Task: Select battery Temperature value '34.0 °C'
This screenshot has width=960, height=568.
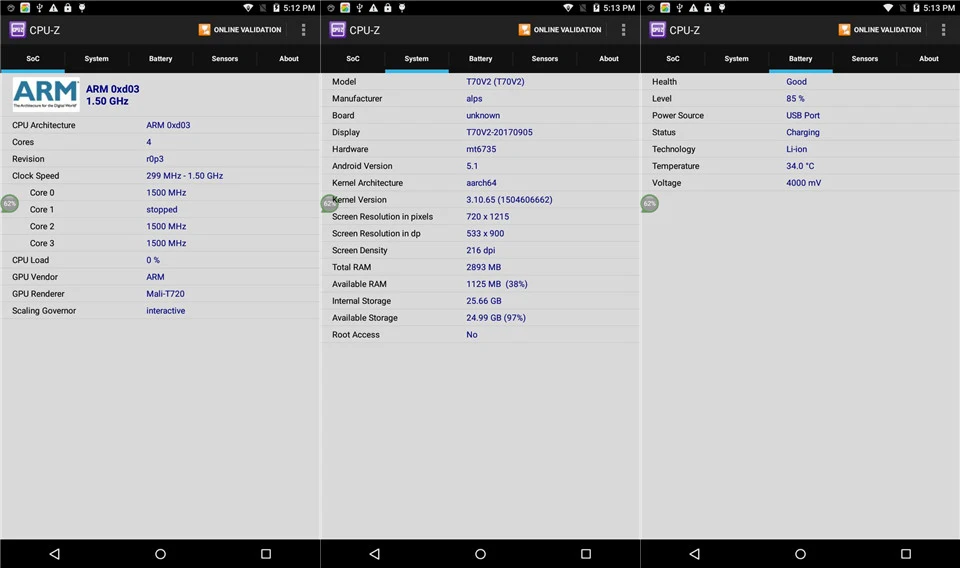Action: (800, 166)
